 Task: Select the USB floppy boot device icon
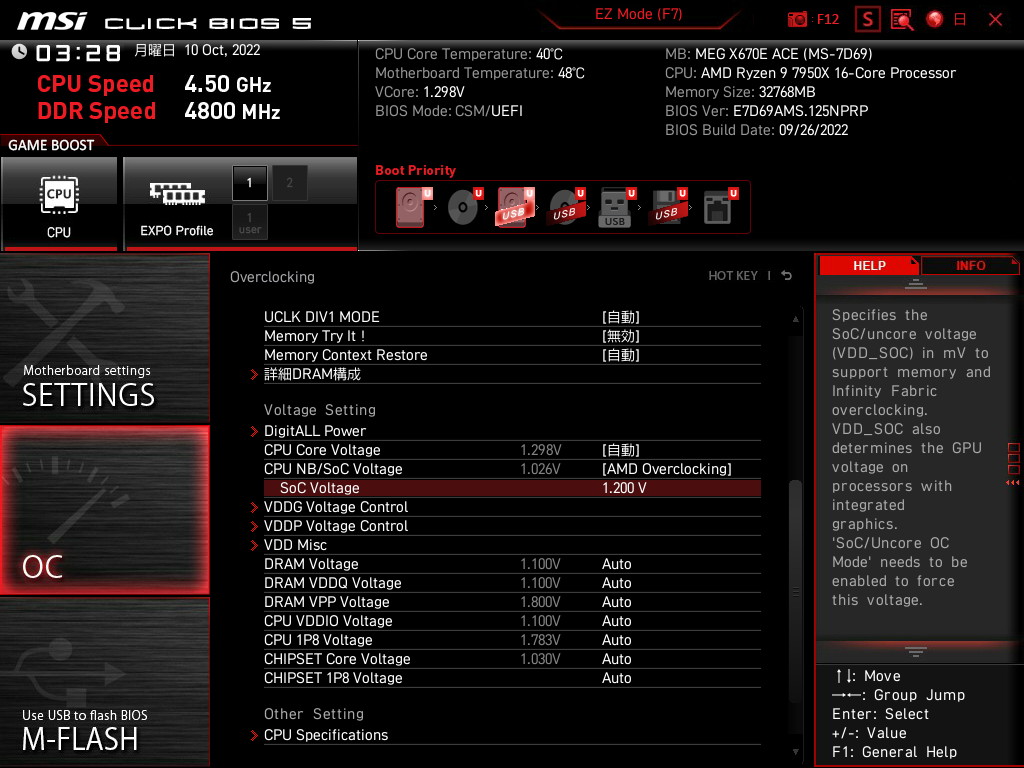[x=667, y=207]
